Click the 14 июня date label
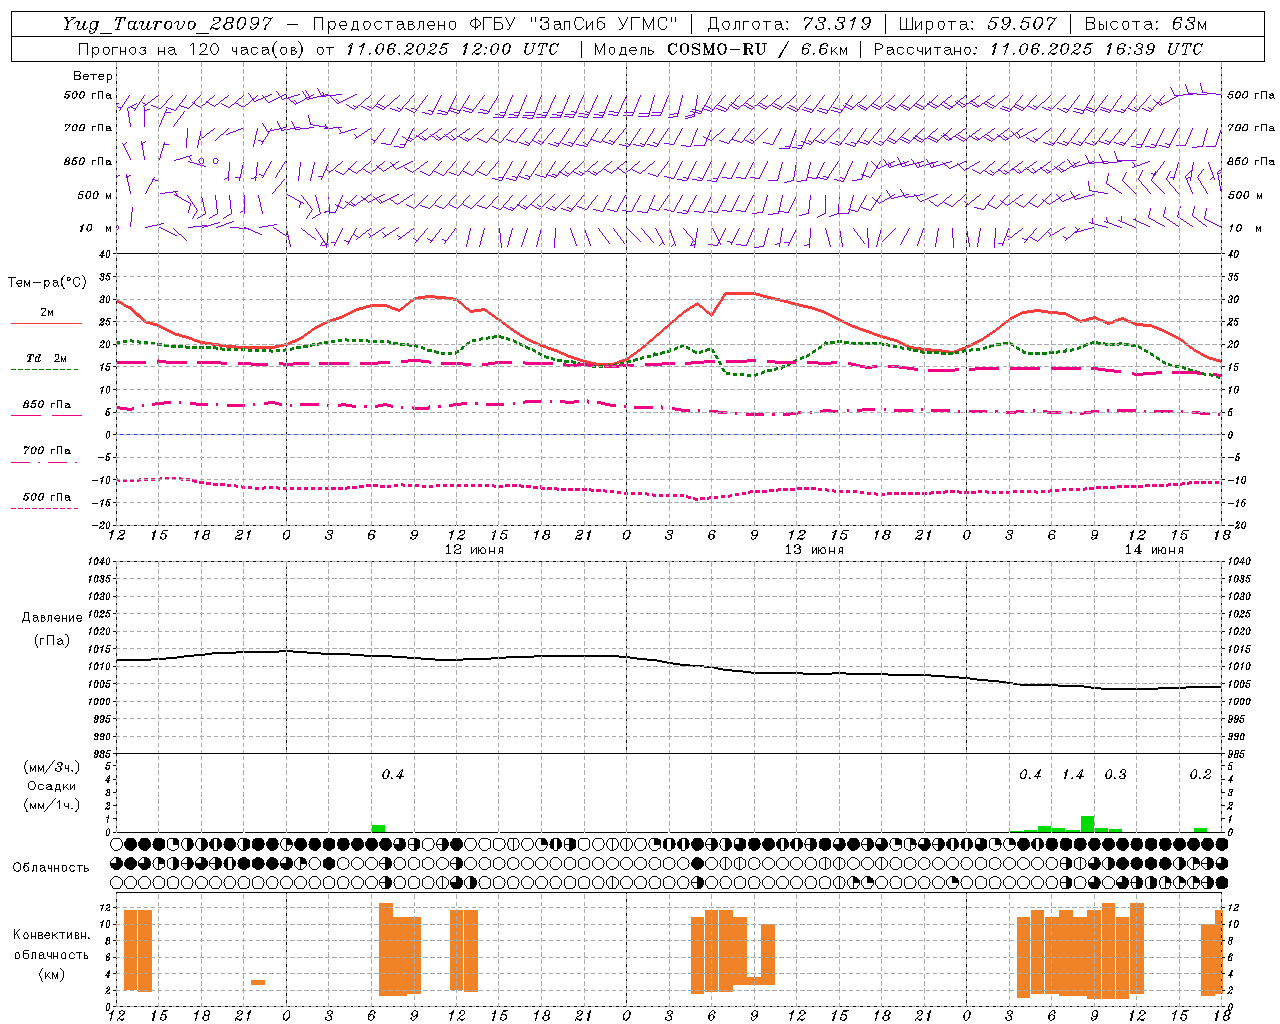 [1154, 550]
